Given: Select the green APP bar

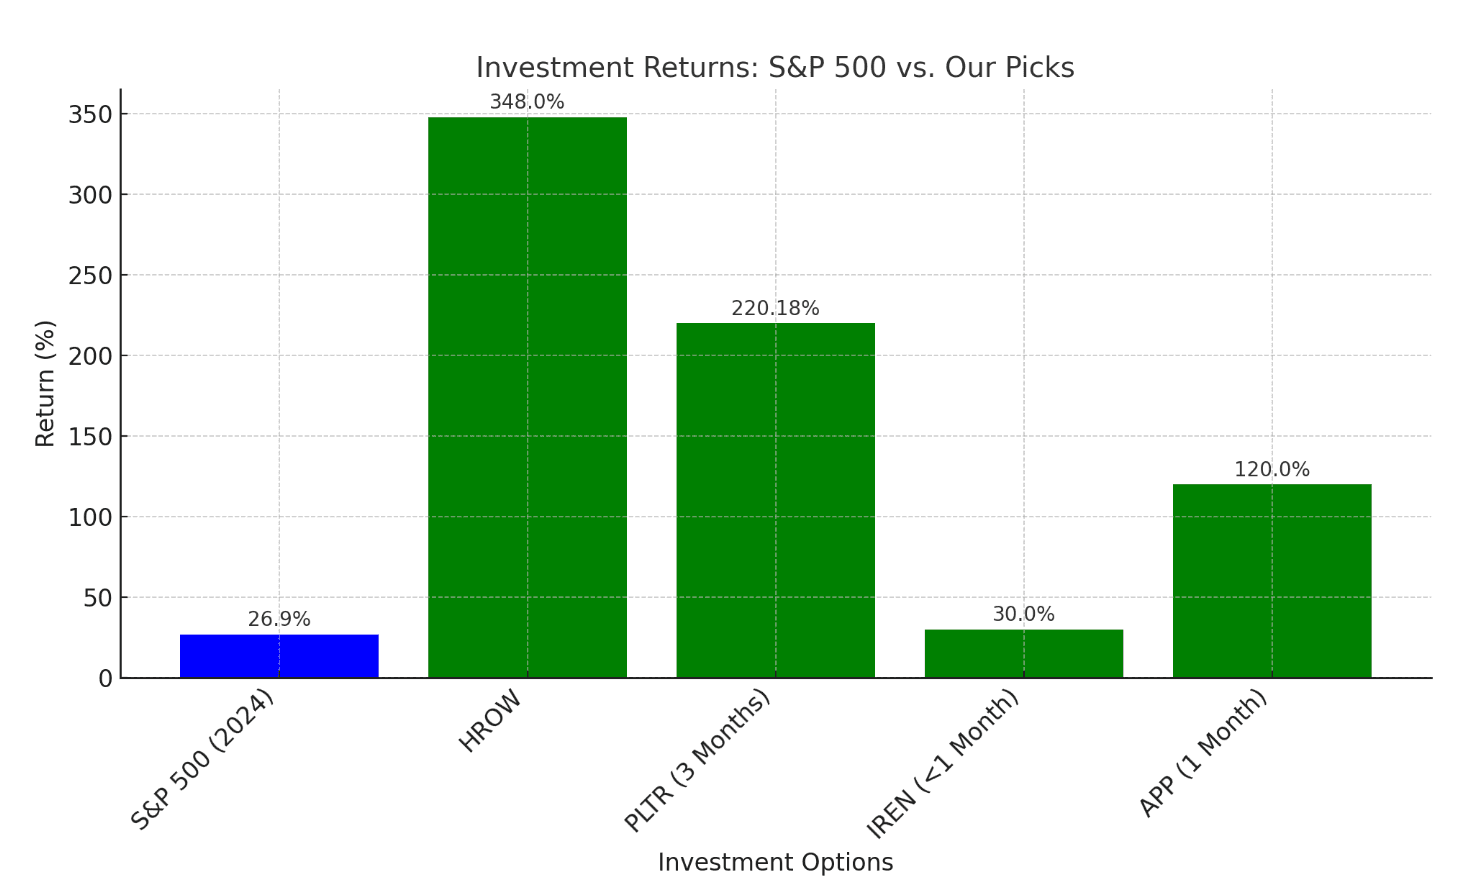Looking at the screenshot, I should tap(1271, 581).
